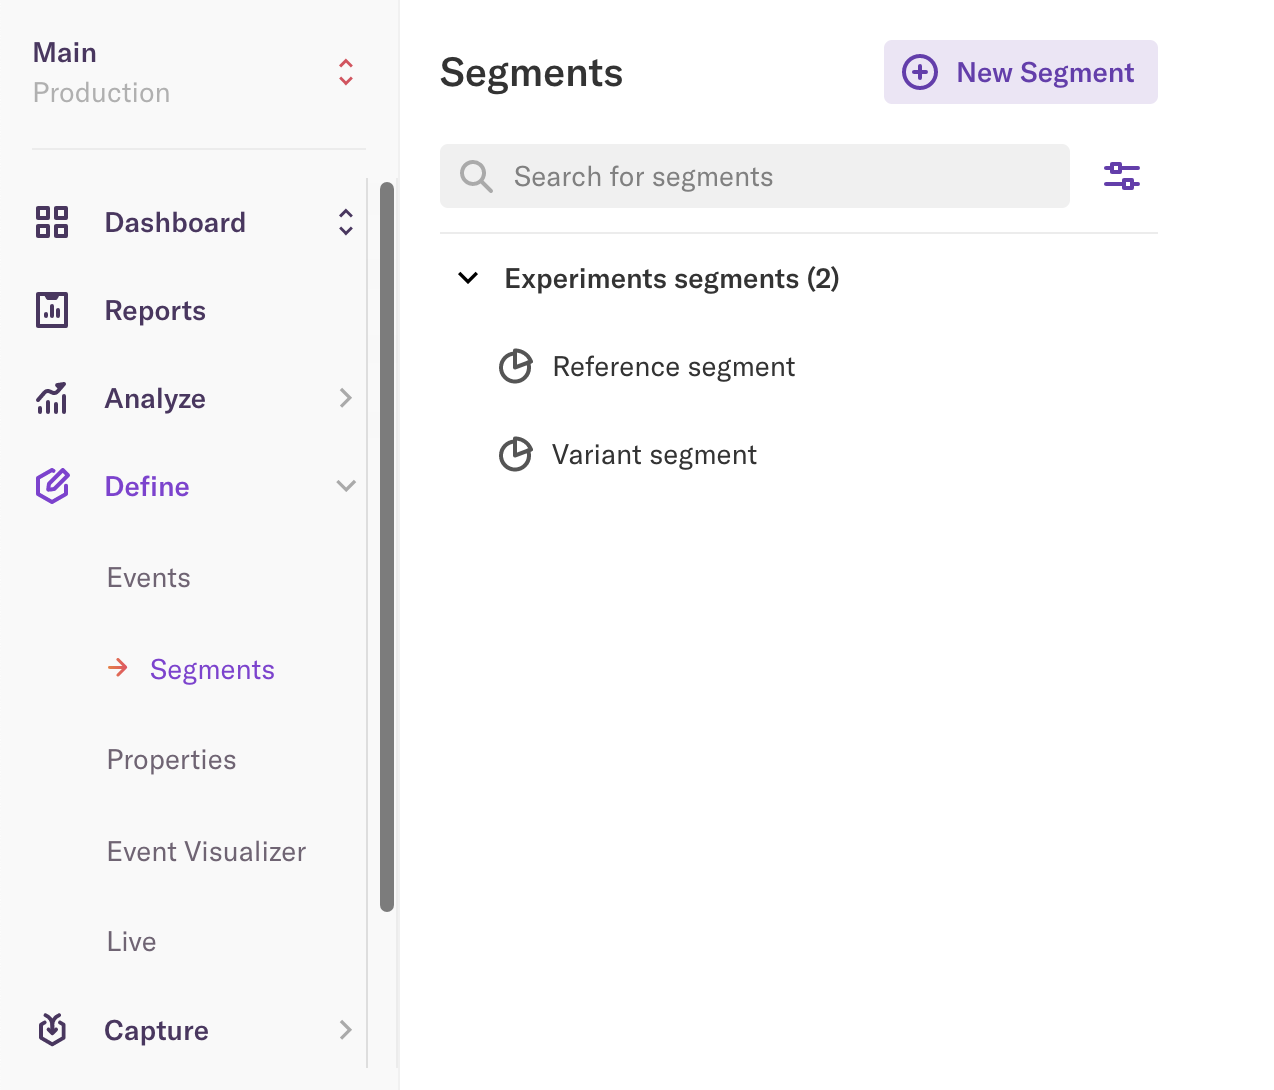Click the Variant segment pie icon
The height and width of the screenshot is (1090, 1274).
tap(515, 455)
